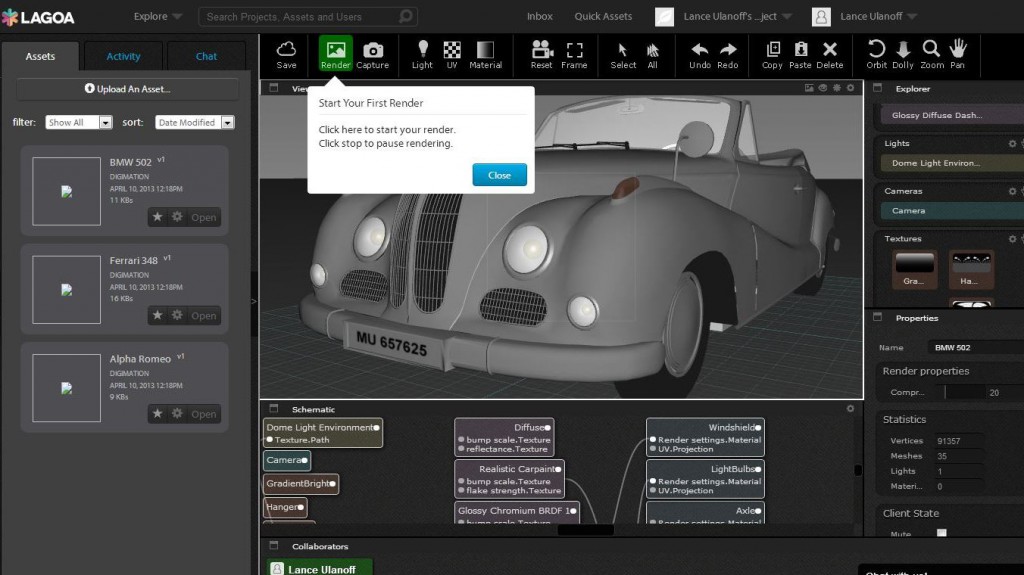
Task: Open the Ferrari 348 asset
Action: 203,316
